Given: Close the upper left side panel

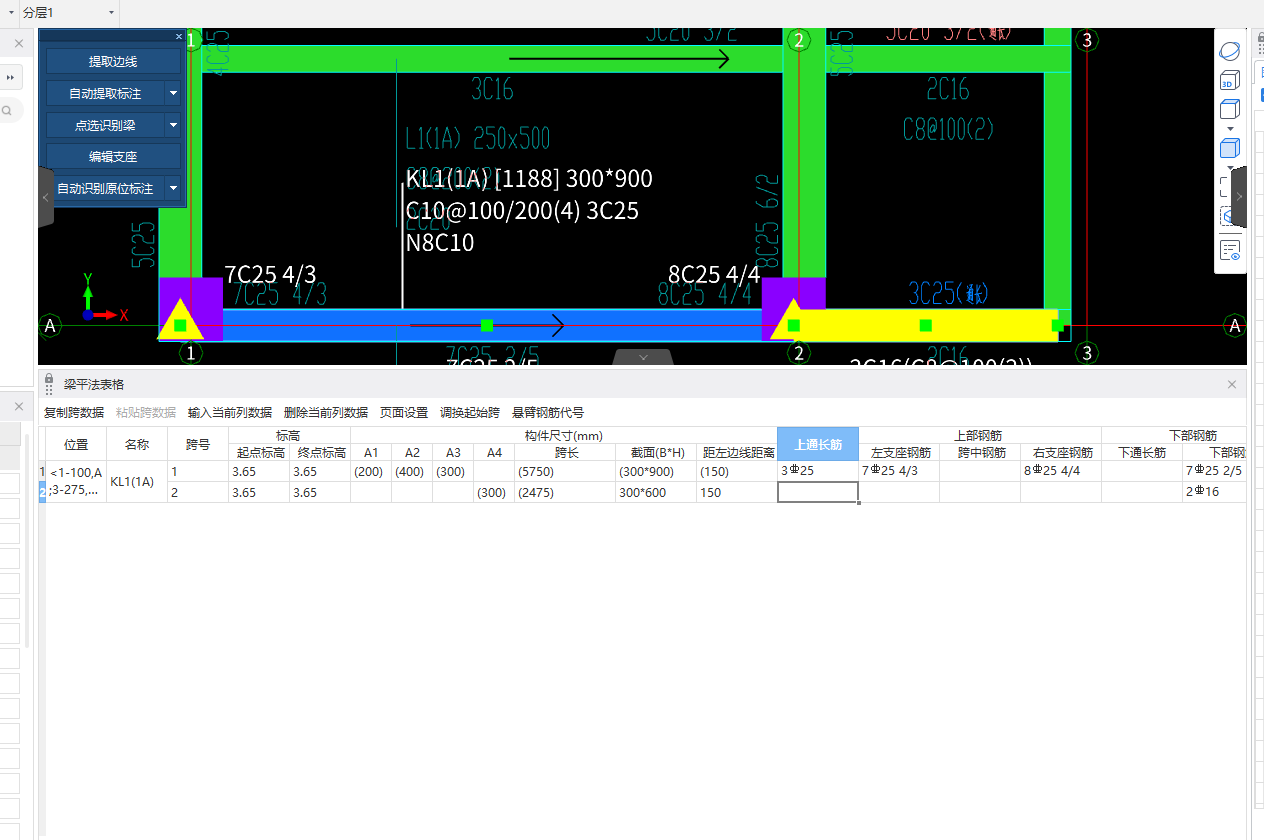Looking at the screenshot, I should [x=19, y=44].
